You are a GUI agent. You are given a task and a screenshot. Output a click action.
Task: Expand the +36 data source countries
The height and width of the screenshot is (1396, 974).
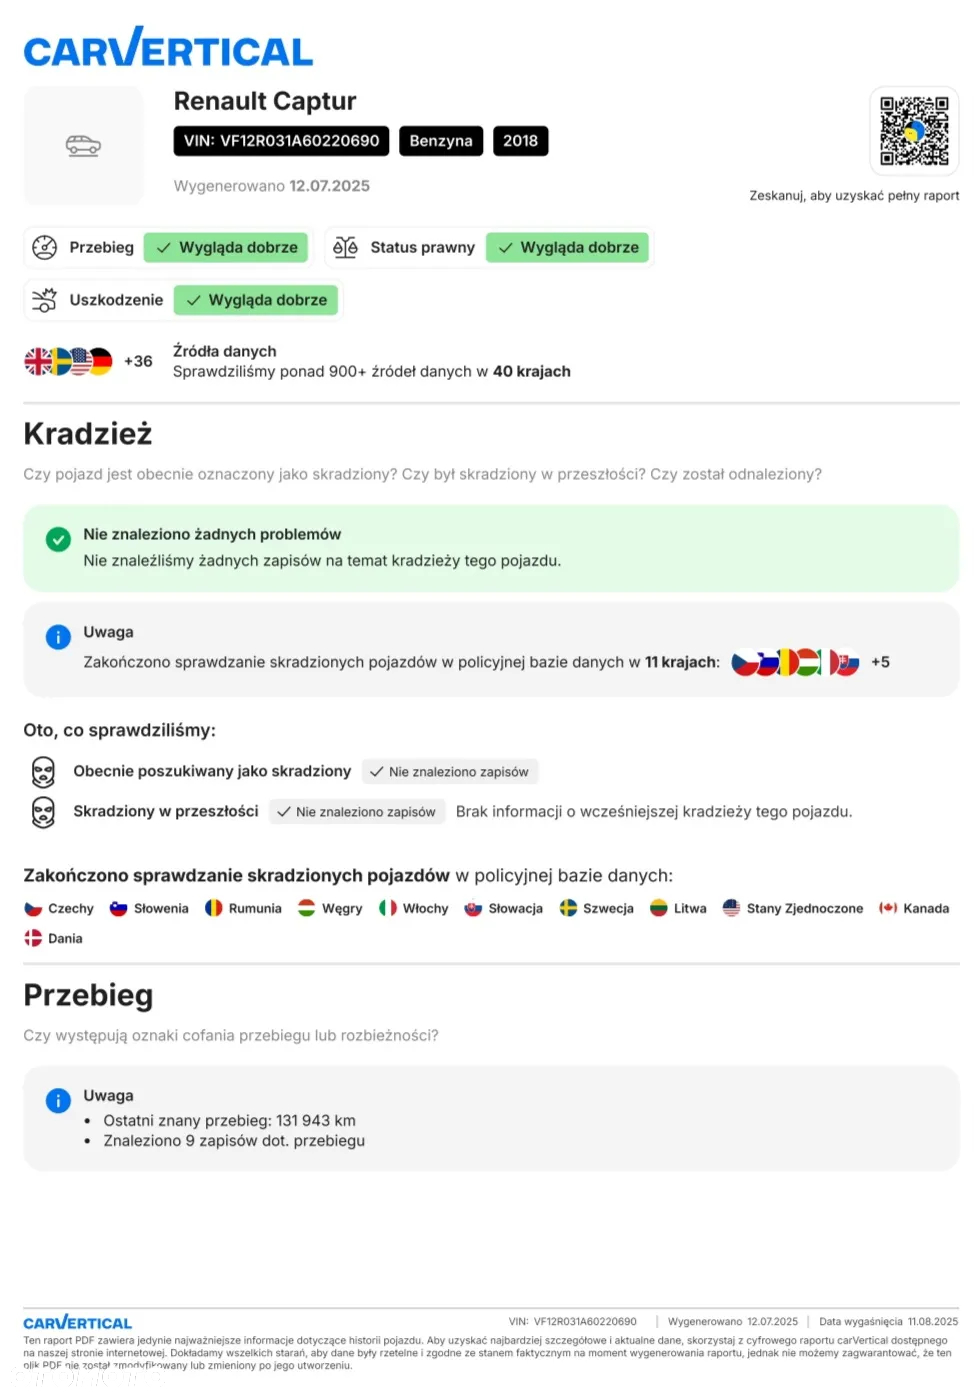pyautogui.click(x=138, y=361)
